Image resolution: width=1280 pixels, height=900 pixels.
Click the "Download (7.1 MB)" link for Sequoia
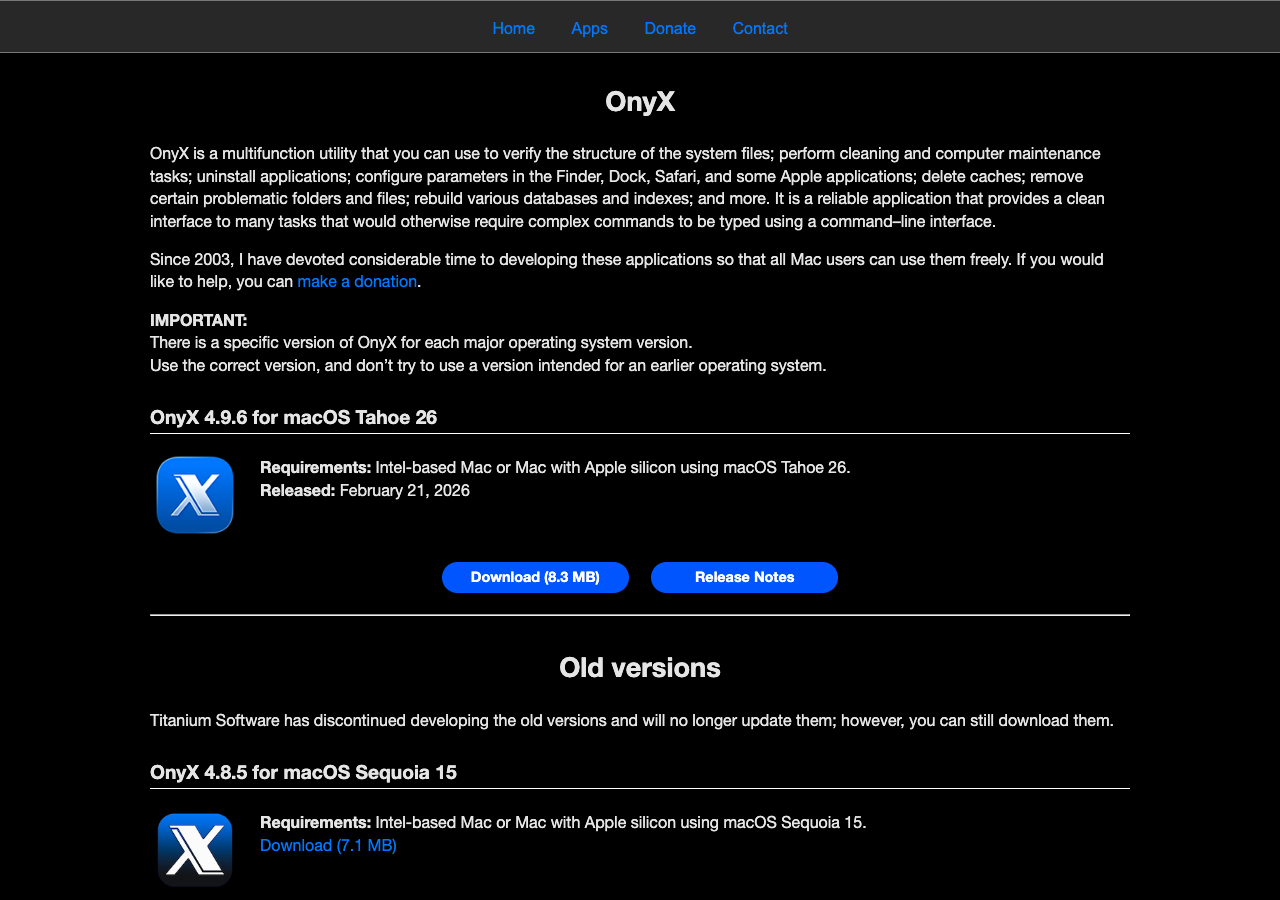[328, 845]
